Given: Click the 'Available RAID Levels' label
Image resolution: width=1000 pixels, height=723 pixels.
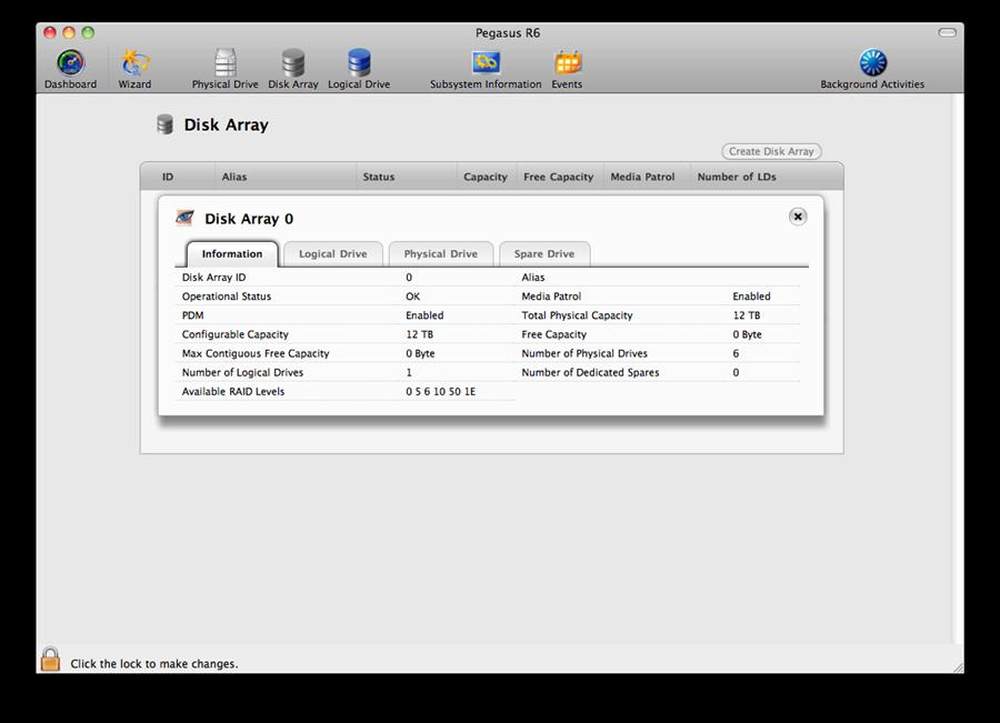Looking at the screenshot, I should coord(233,391).
